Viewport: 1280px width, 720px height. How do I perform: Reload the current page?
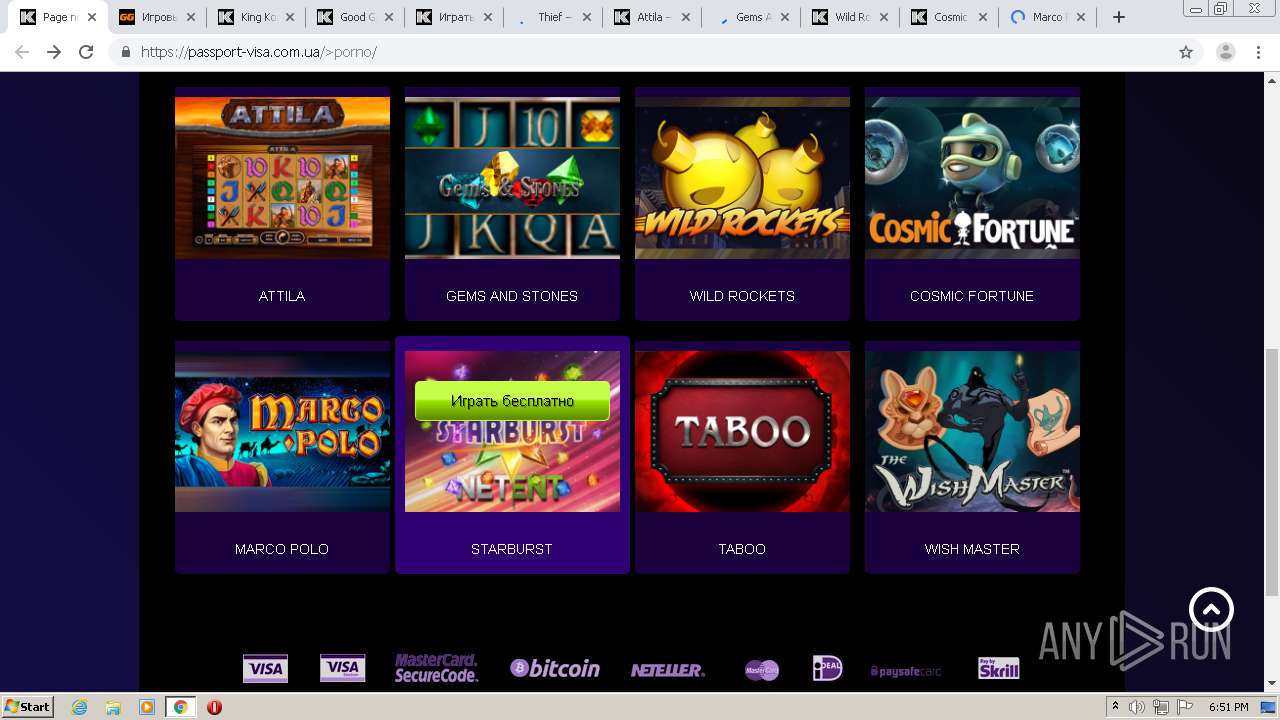(x=86, y=52)
